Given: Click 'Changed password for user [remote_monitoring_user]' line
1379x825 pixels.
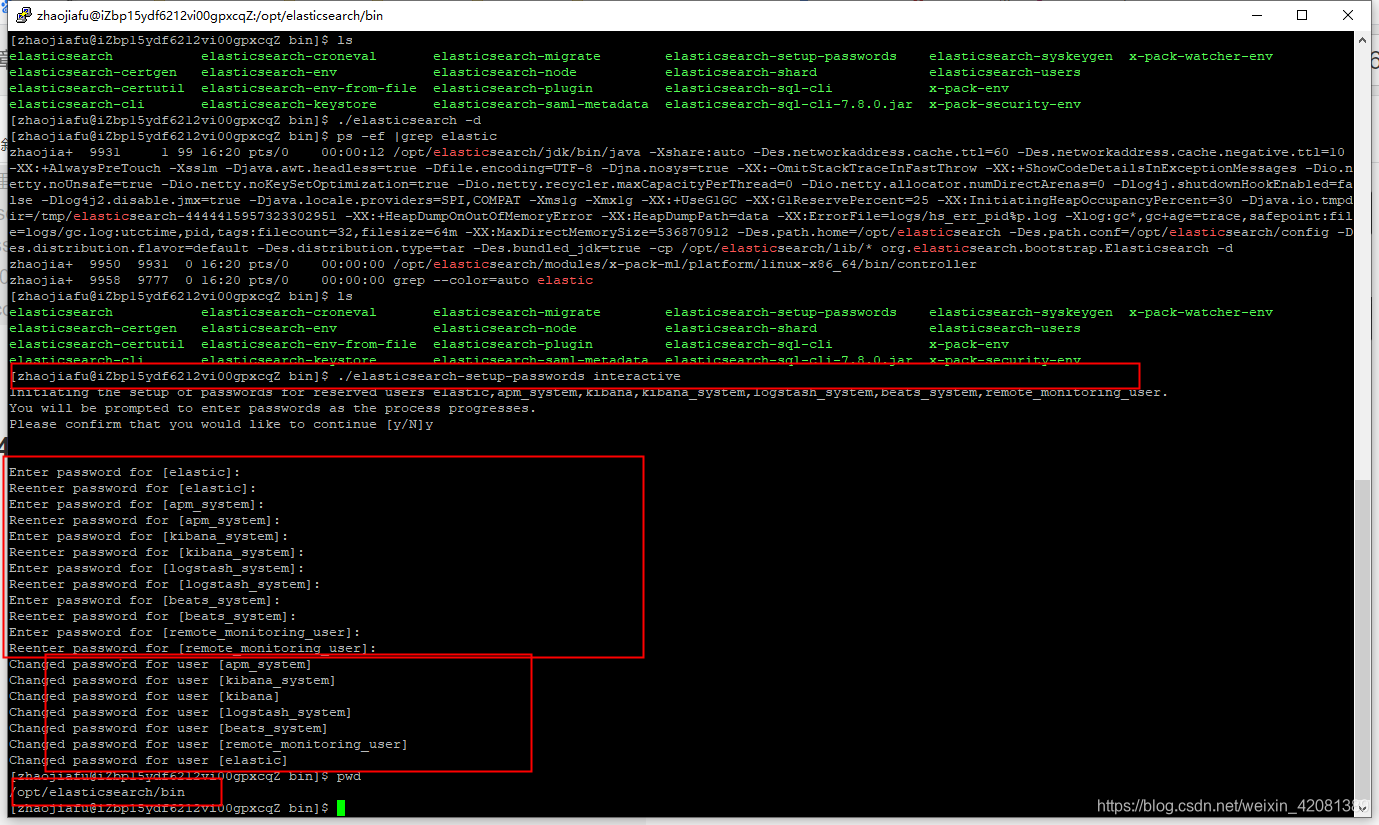Looking at the screenshot, I should coord(209,744).
